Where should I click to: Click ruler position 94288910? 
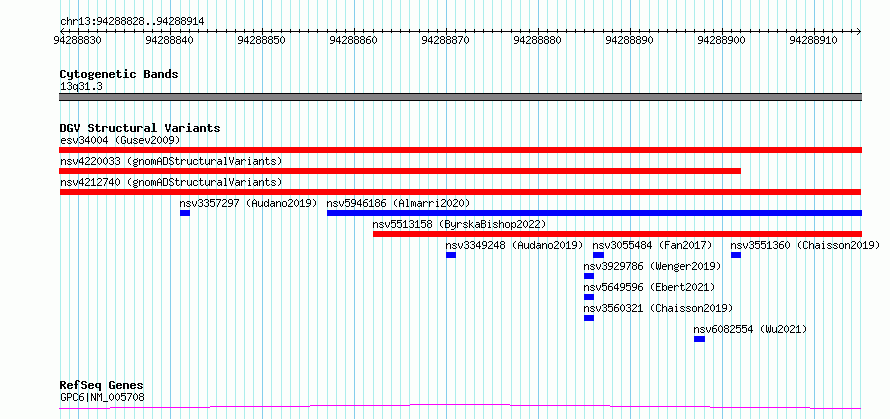(813, 40)
